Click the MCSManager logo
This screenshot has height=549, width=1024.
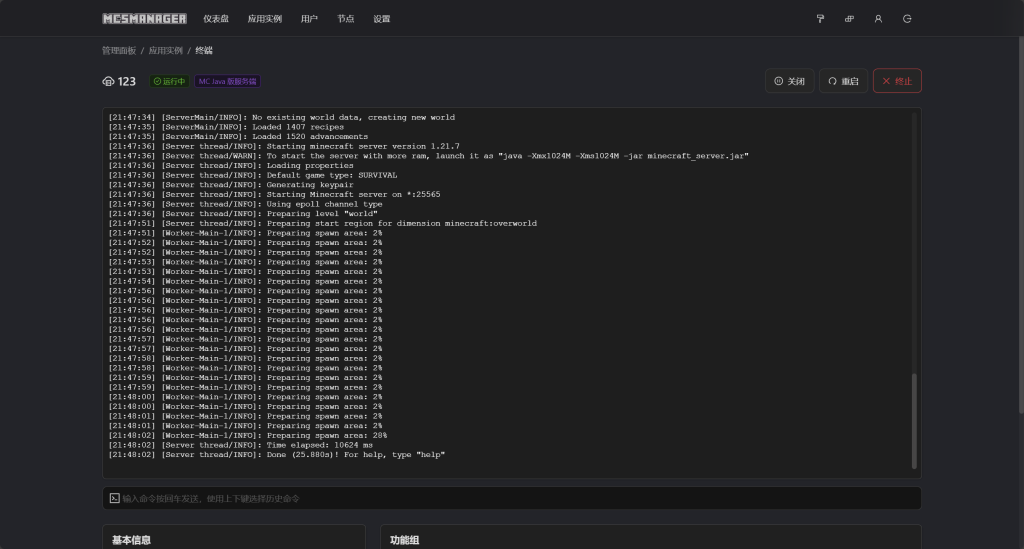[x=144, y=19]
